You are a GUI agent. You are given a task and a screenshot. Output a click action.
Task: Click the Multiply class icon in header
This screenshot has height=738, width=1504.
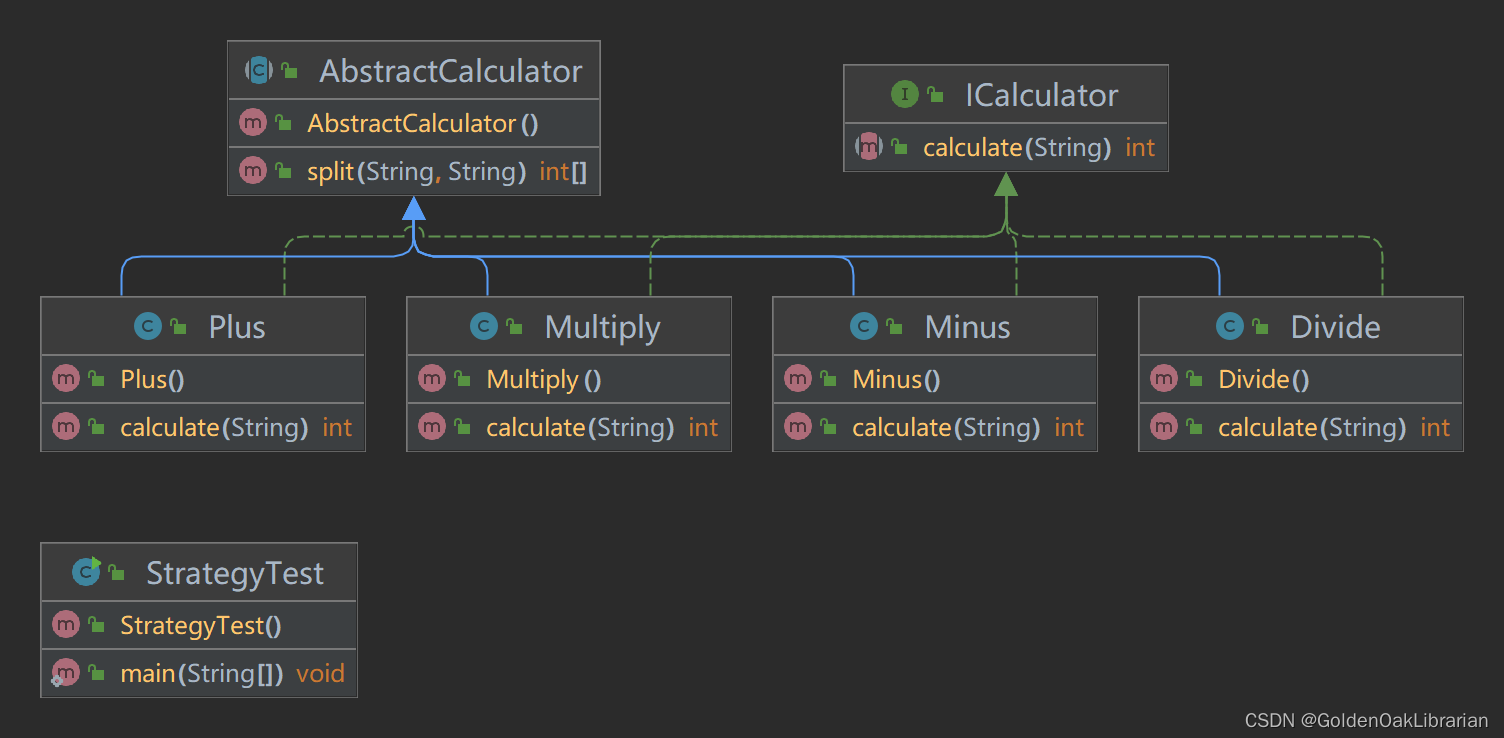click(x=483, y=327)
